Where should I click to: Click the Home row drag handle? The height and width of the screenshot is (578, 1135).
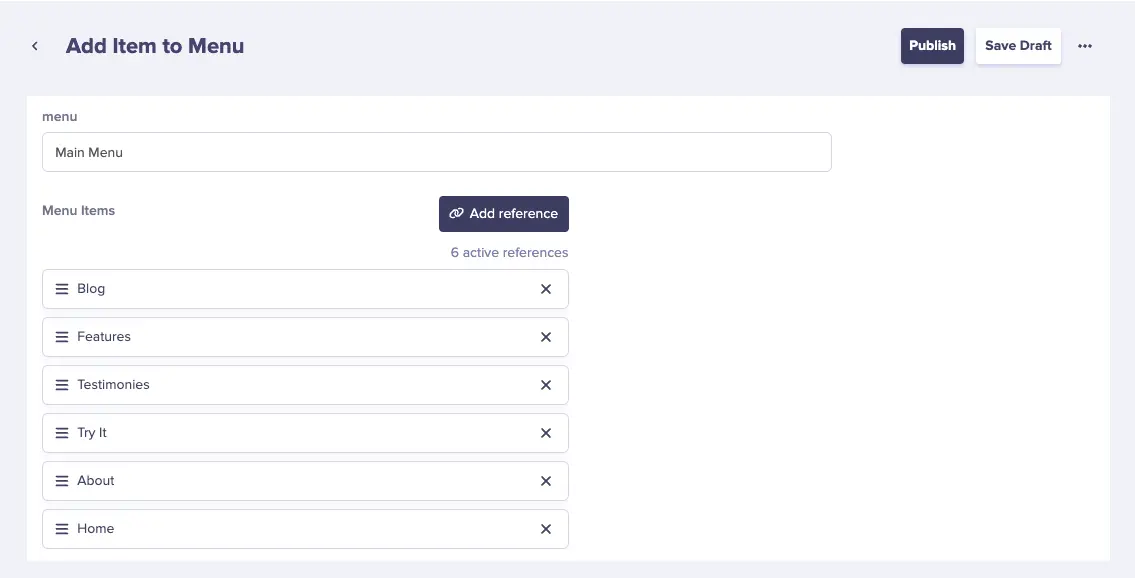point(62,529)
